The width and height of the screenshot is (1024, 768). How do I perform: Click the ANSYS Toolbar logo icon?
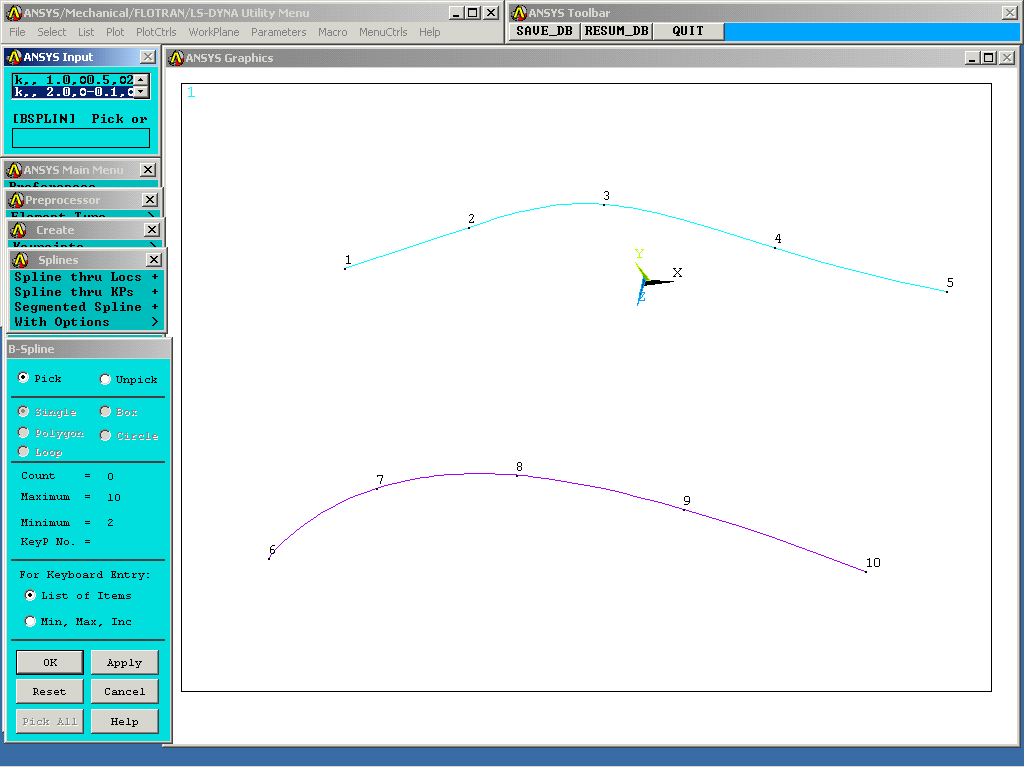519,12
